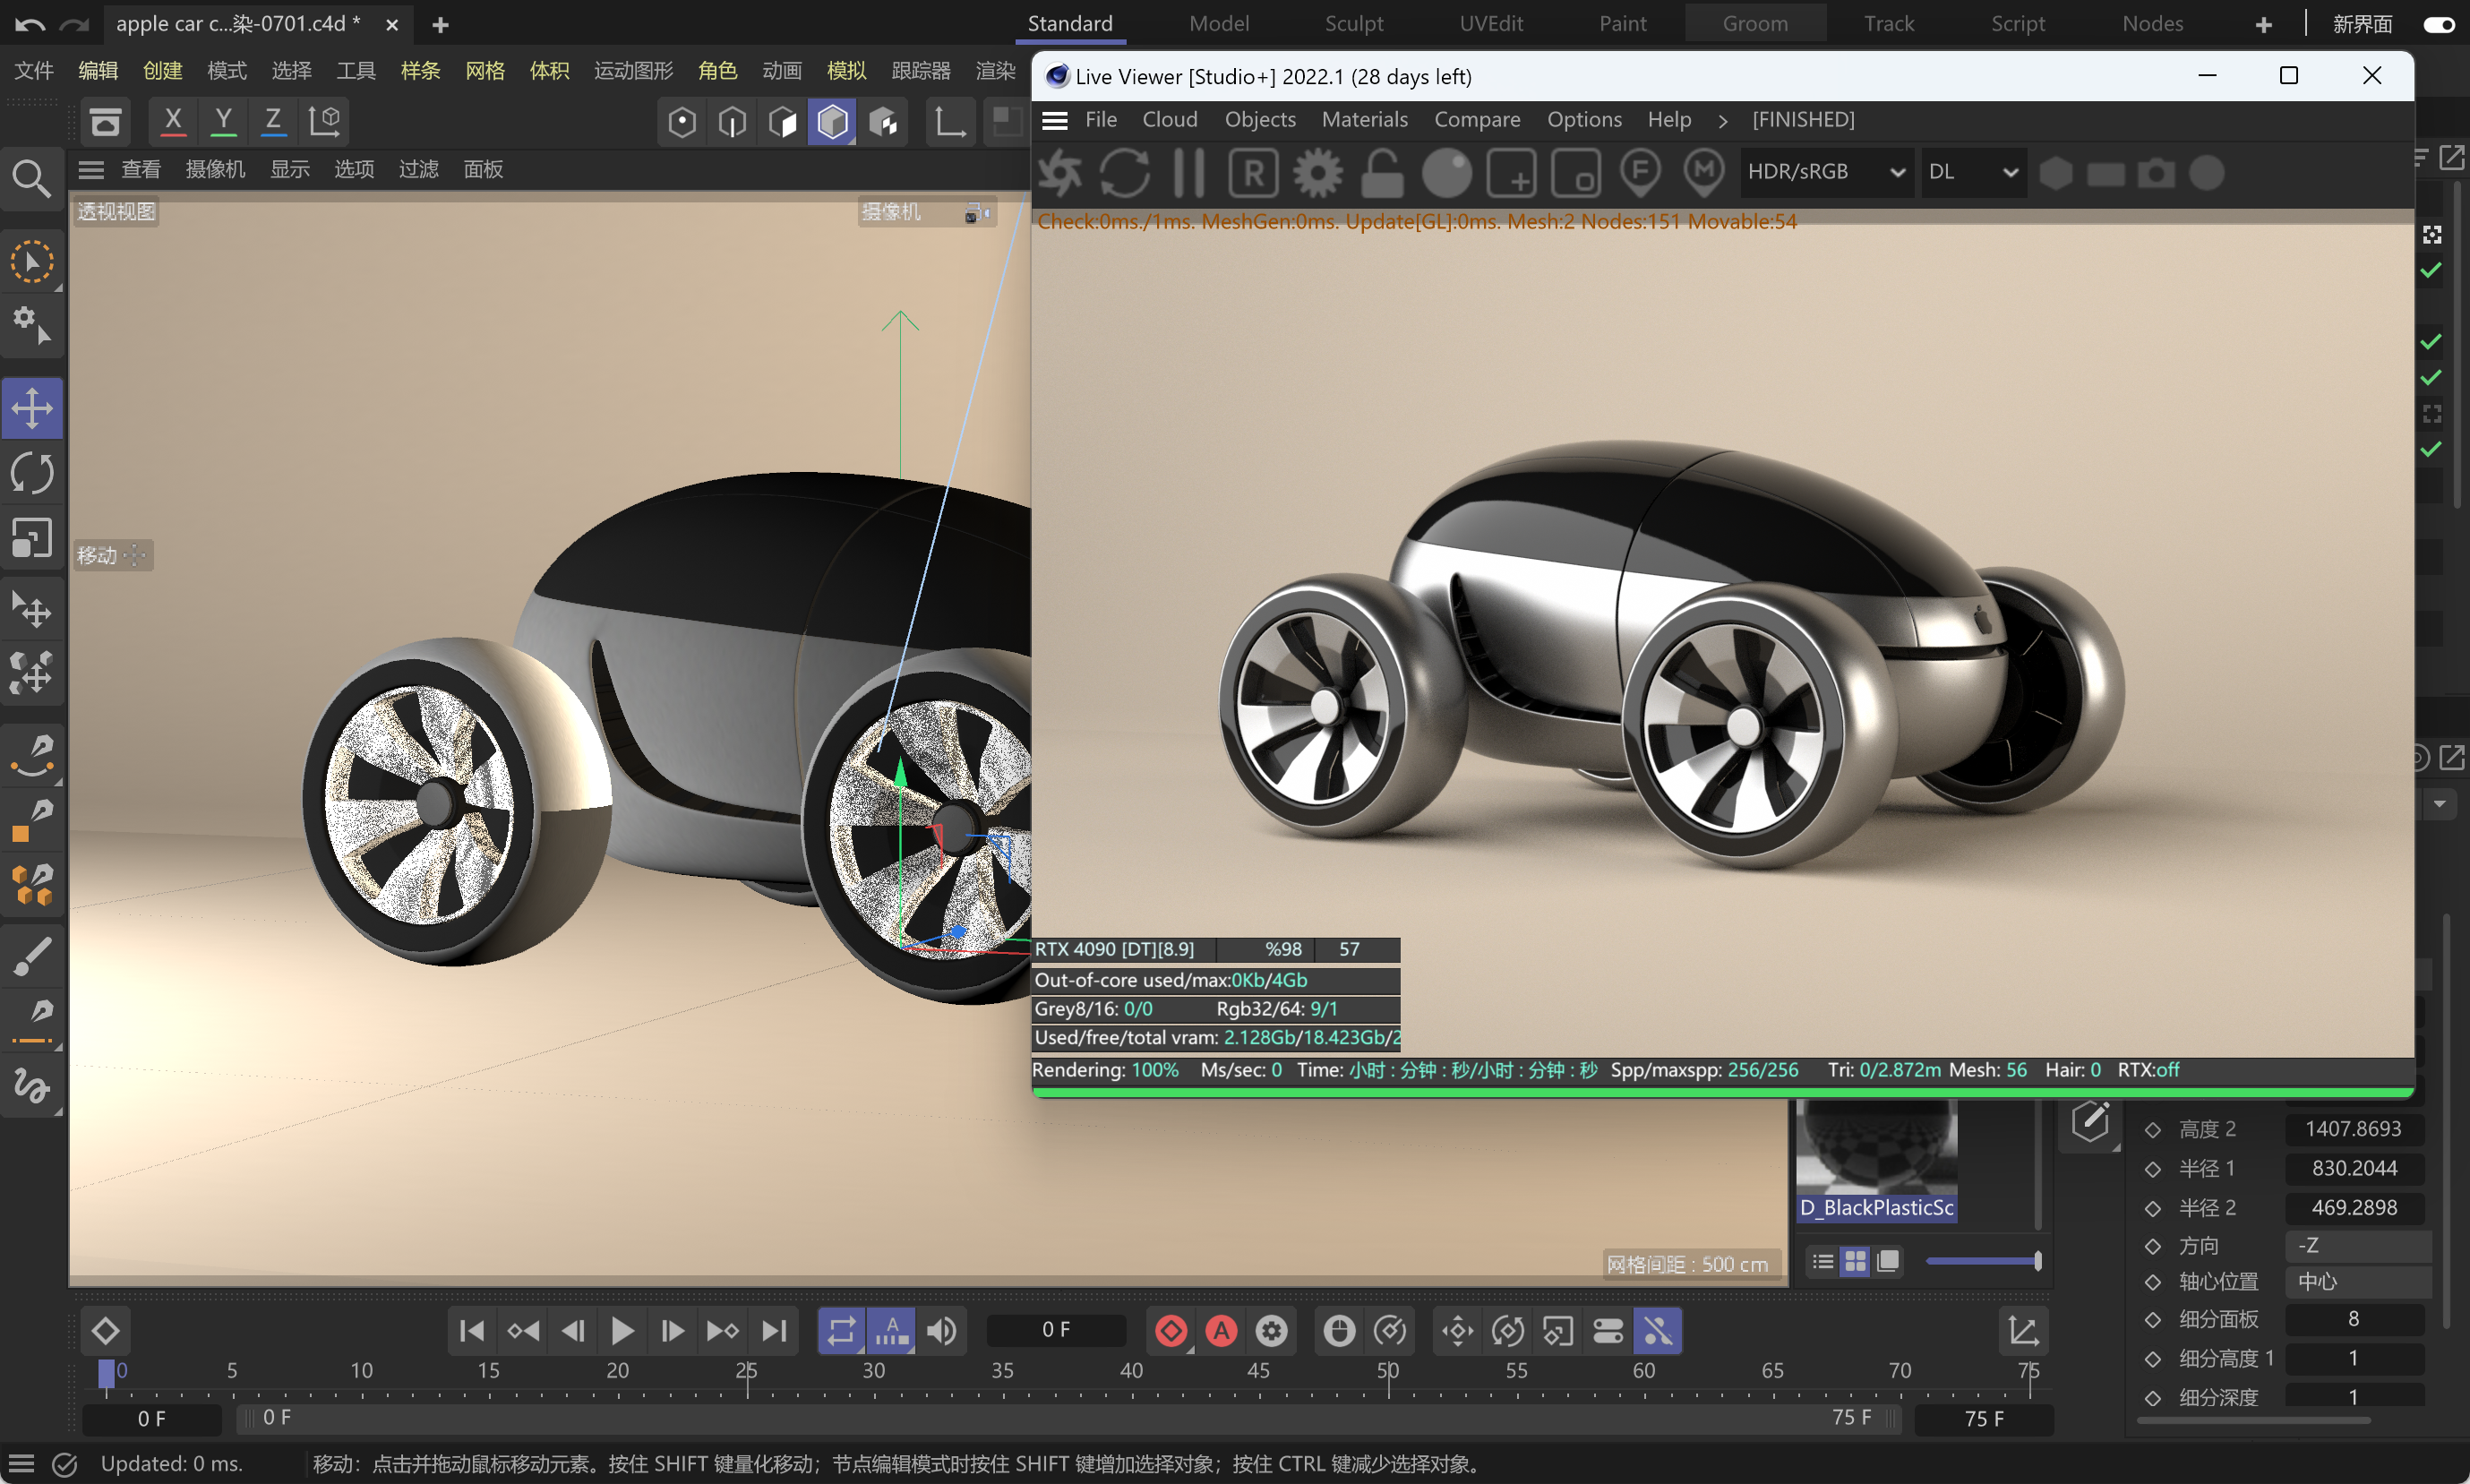Click the undo arrow
The width and height of the screenshot is (2470, 1484).
pos(30,24)
